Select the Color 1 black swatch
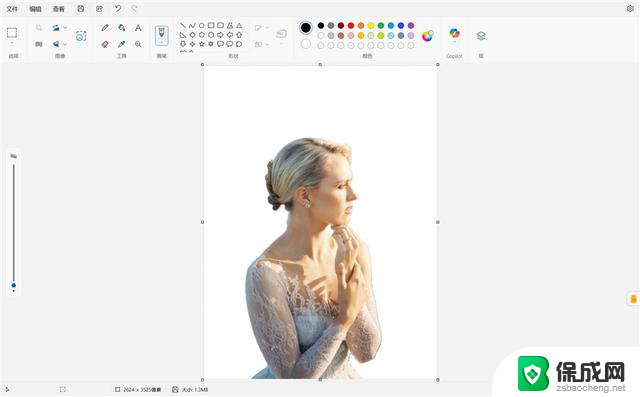Viewport: 640px width, 397px height. coord(305,27)
